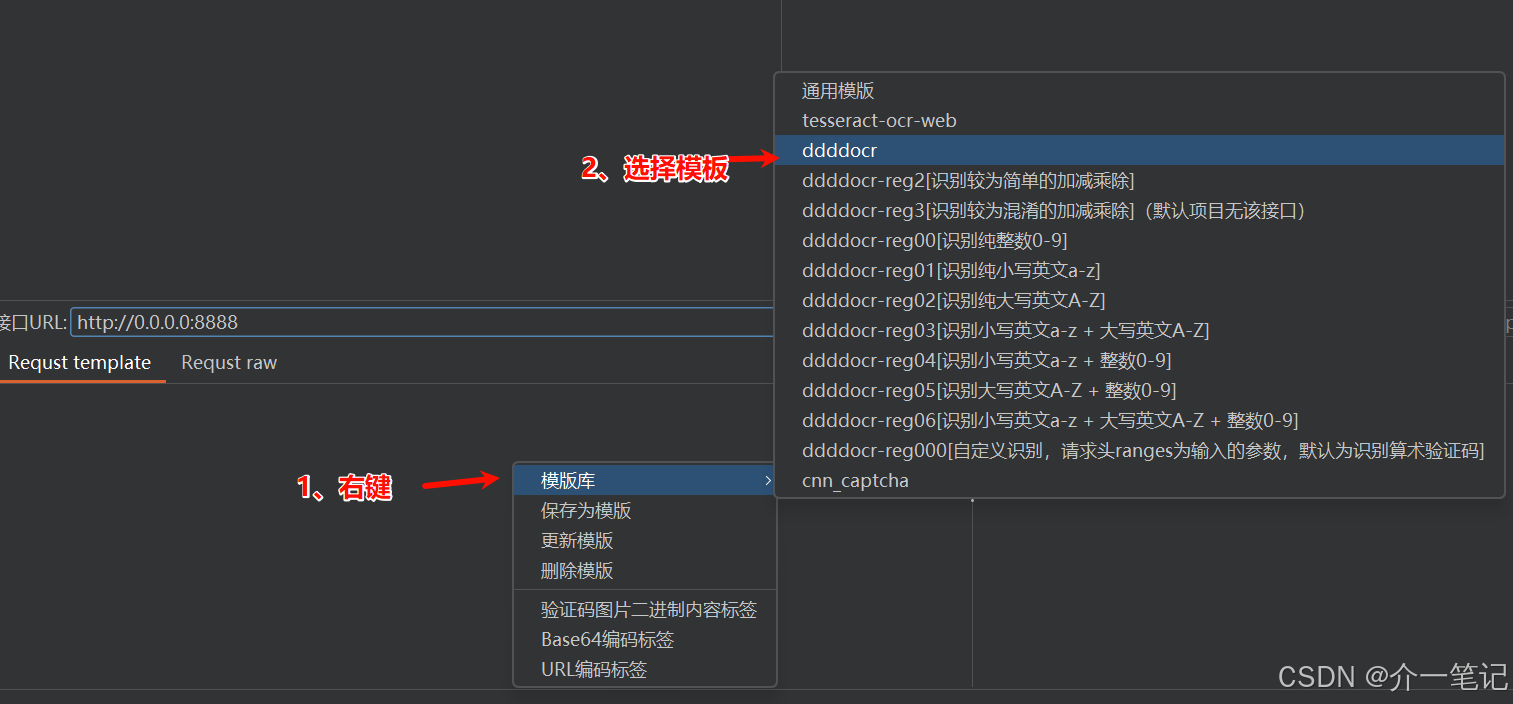This screenshot has width=1513, height=704.
Task: Select ddddocr-reg02 uppercase letters template
Action: click(x=1139, y=301)
